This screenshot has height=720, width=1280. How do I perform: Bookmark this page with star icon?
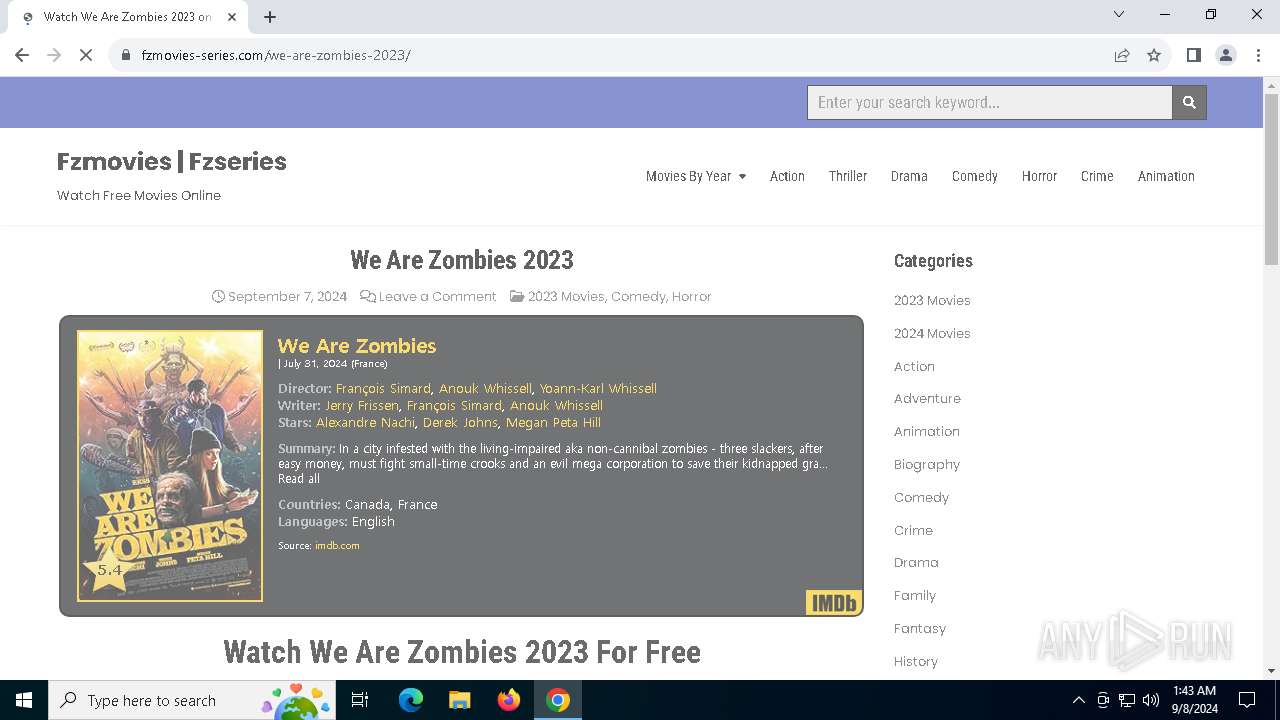point(1154,55)
